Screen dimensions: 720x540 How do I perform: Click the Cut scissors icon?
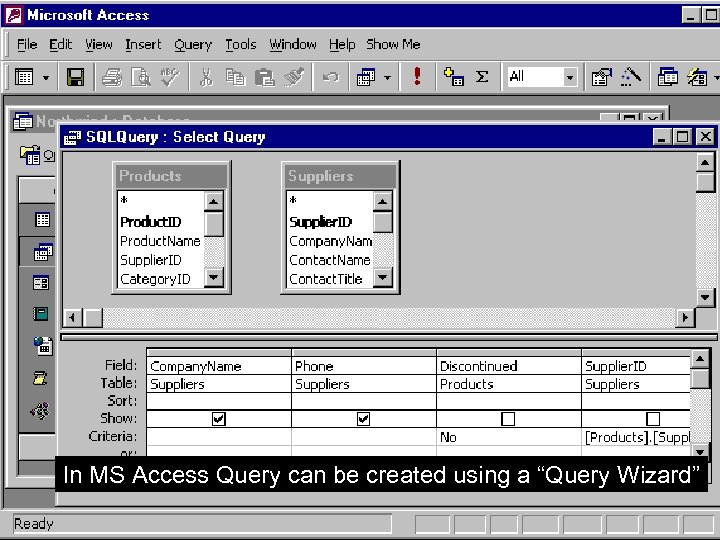[x=206, y=77]
